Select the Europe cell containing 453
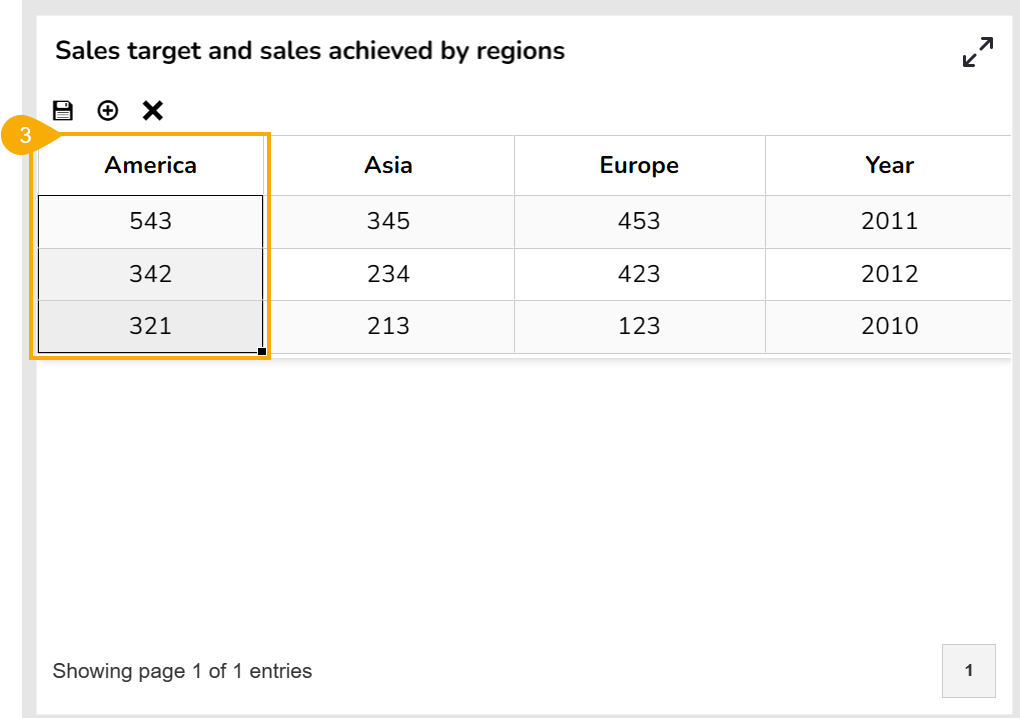The width and height of the screenshot is (1020, 718). click(639, 221)
